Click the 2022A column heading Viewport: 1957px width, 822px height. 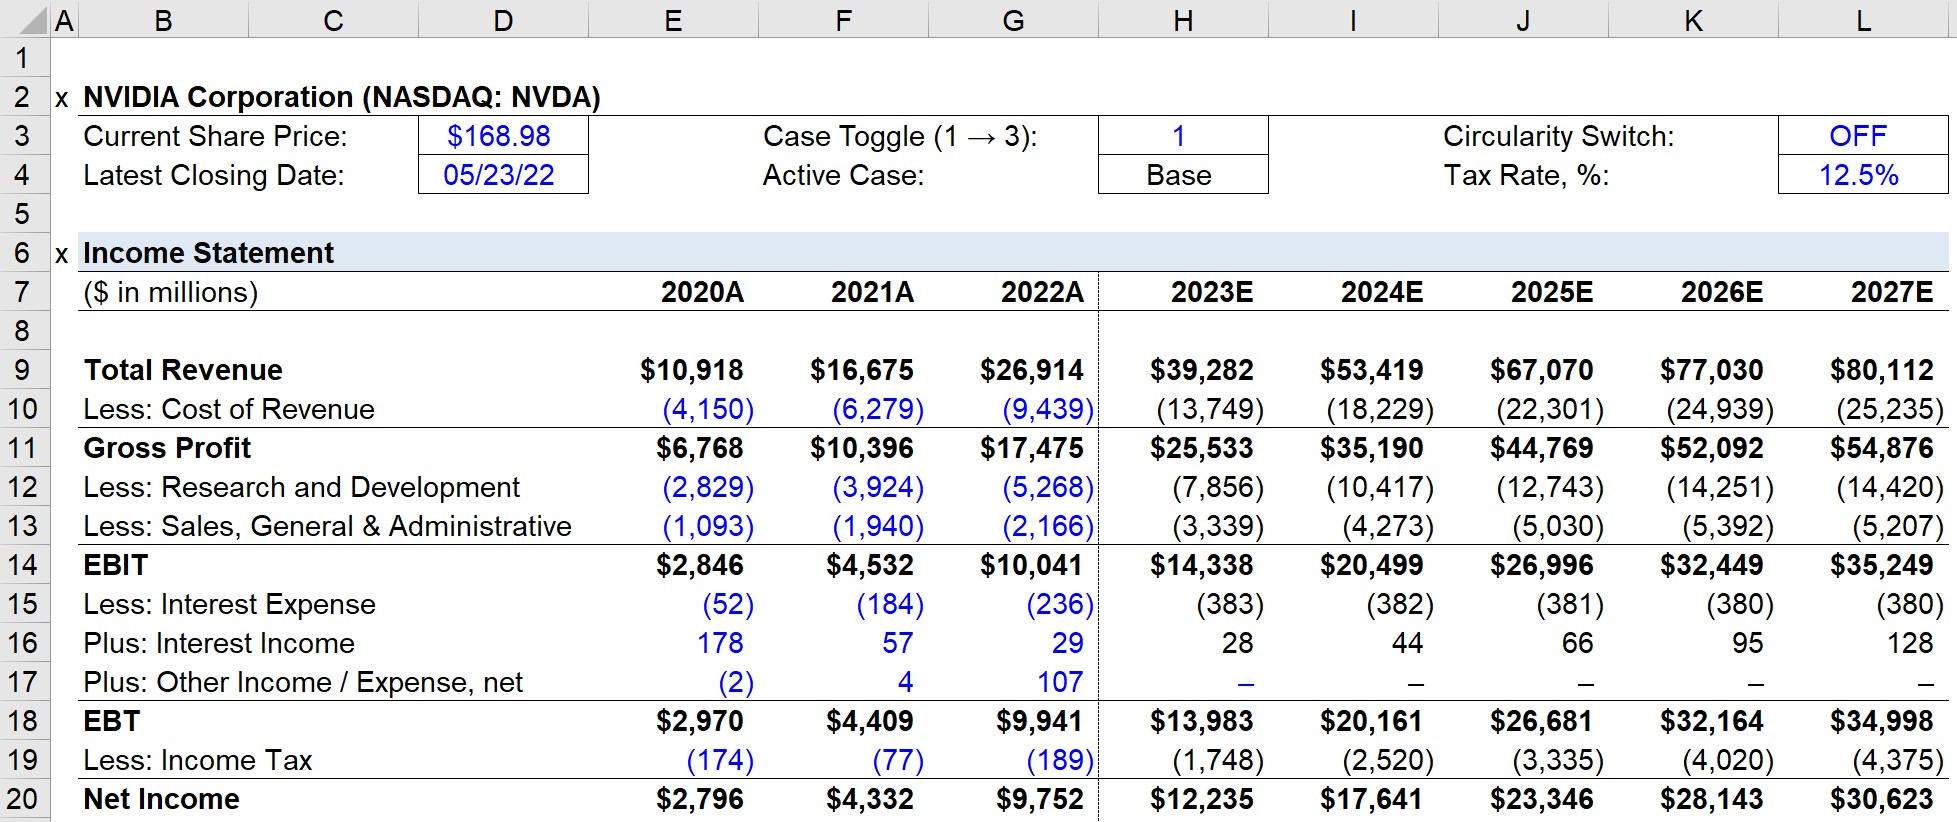point(1042,292)
